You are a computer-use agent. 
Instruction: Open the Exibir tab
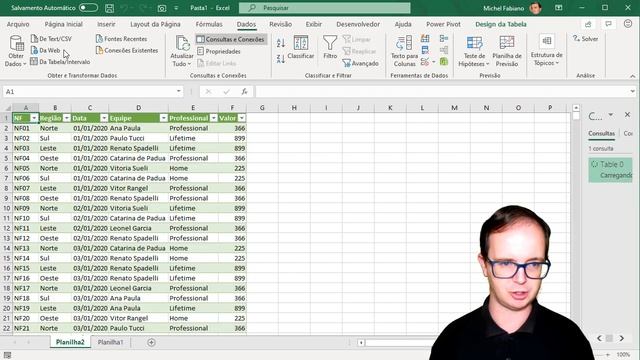(x=313, y=24)
